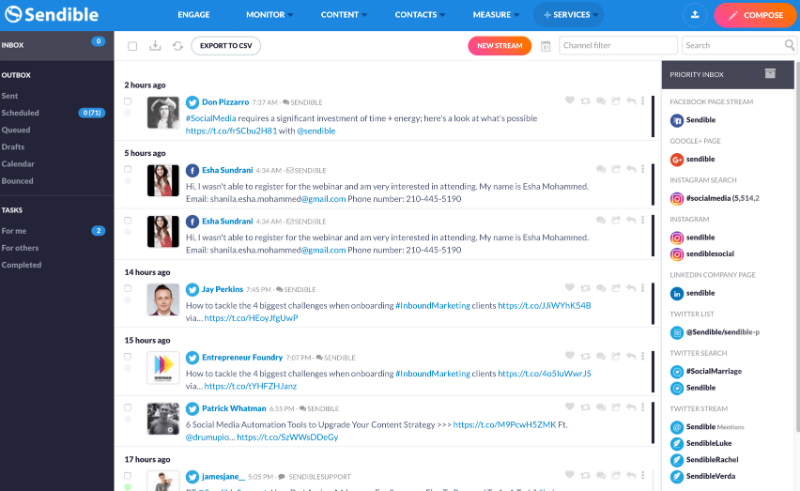Tick the select-all checkbox in toolbar

[133, 46]
